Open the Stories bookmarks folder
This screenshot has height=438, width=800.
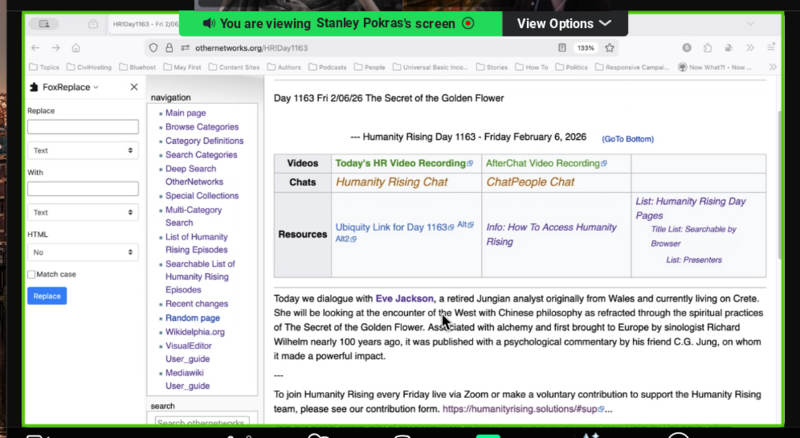coord(492,67)
